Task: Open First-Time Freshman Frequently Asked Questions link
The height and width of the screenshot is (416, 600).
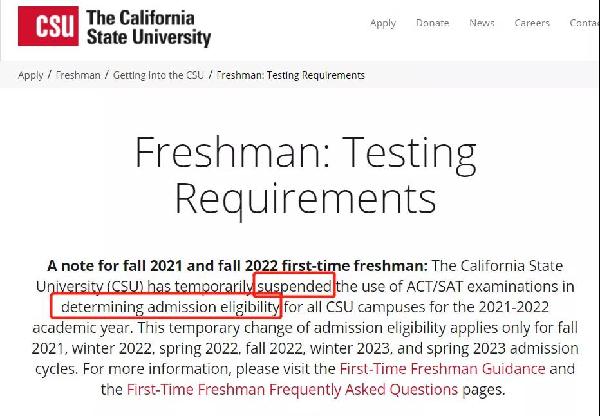Action: (292, 389)
